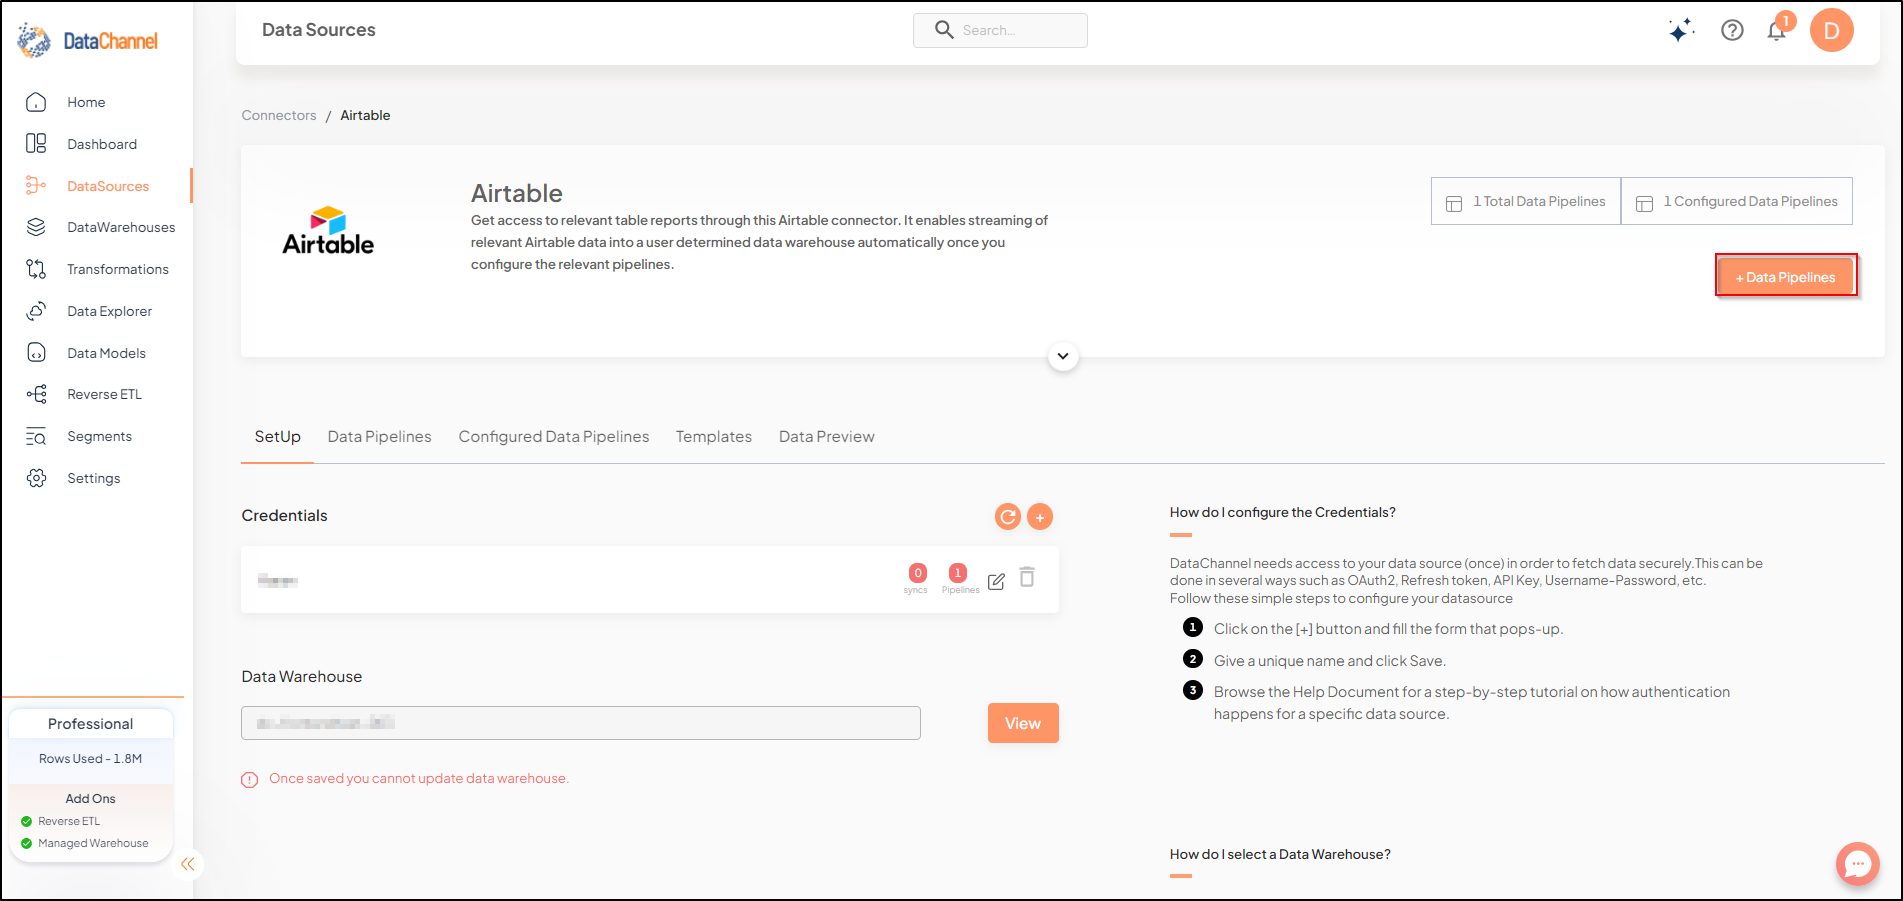Click the Data Warehouse field

pyautogui.click(x=581, y=723)
